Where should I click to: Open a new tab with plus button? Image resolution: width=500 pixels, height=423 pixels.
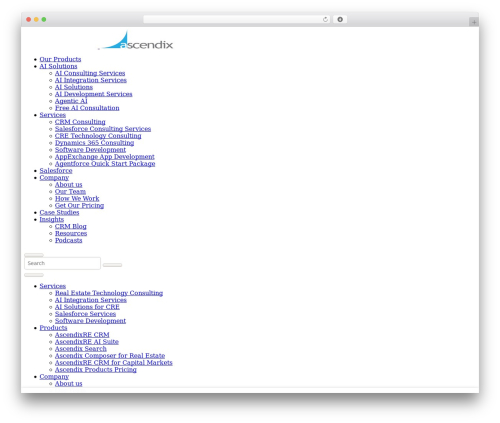click(x=474, y=22)
